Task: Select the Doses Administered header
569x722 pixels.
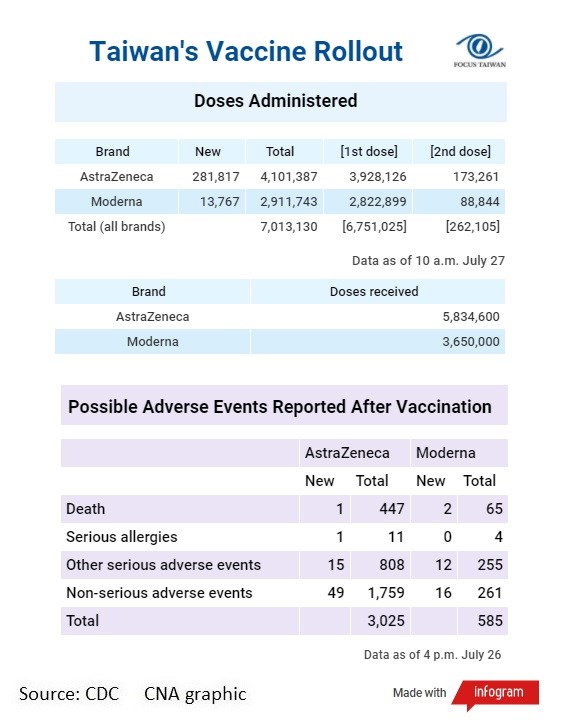Action: tap(281, 102)
